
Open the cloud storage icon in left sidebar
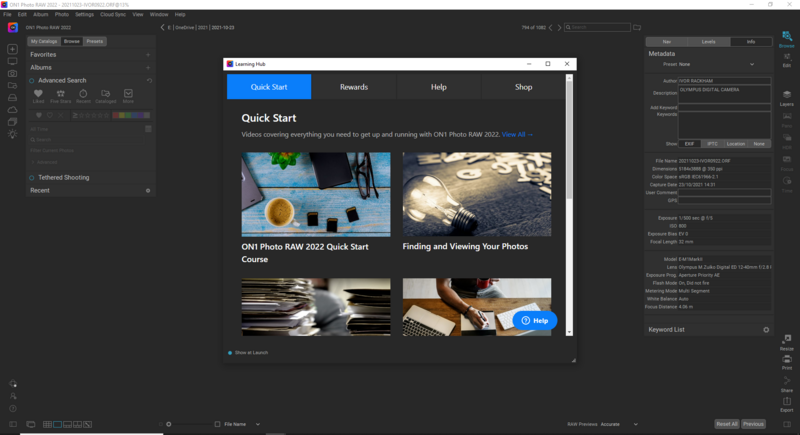point(13,110)
